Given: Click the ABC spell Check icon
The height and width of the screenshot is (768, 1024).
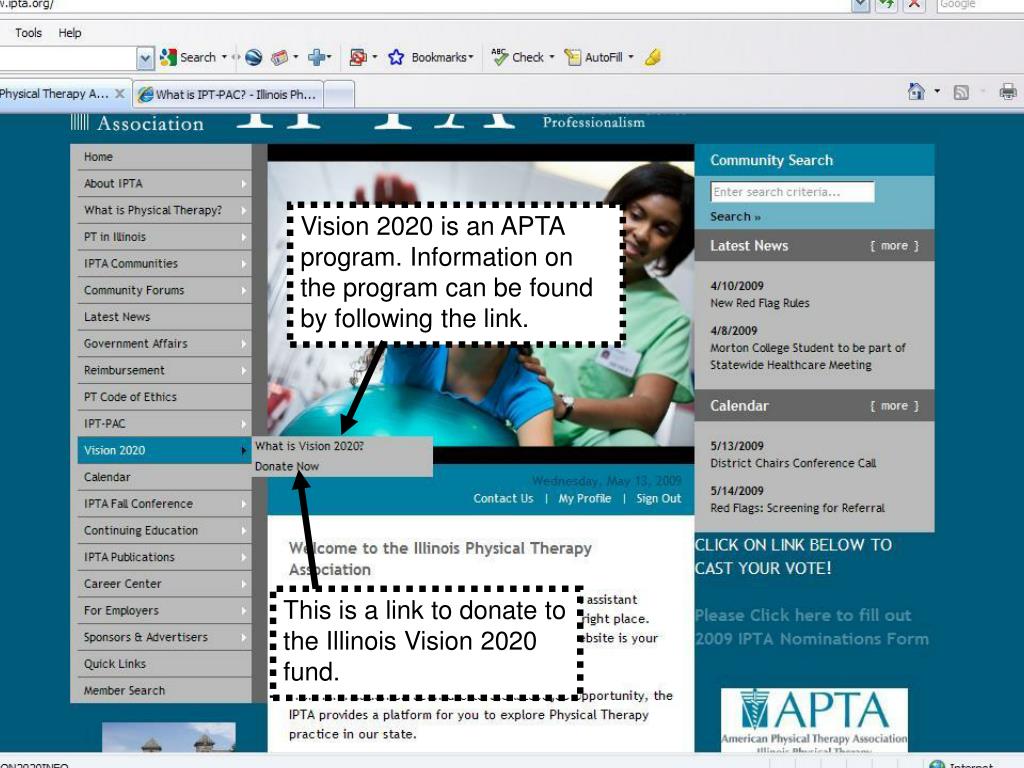Looking at the screenshot, I should pos(500,57).
